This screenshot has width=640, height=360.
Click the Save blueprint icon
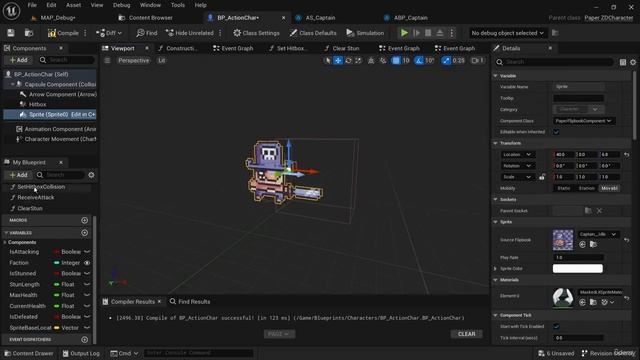click(x=11, y=33)
